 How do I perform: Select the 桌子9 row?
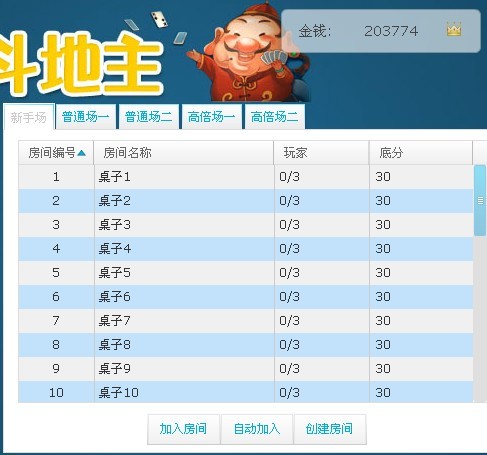pyautogui.click(x=246, y=369)
